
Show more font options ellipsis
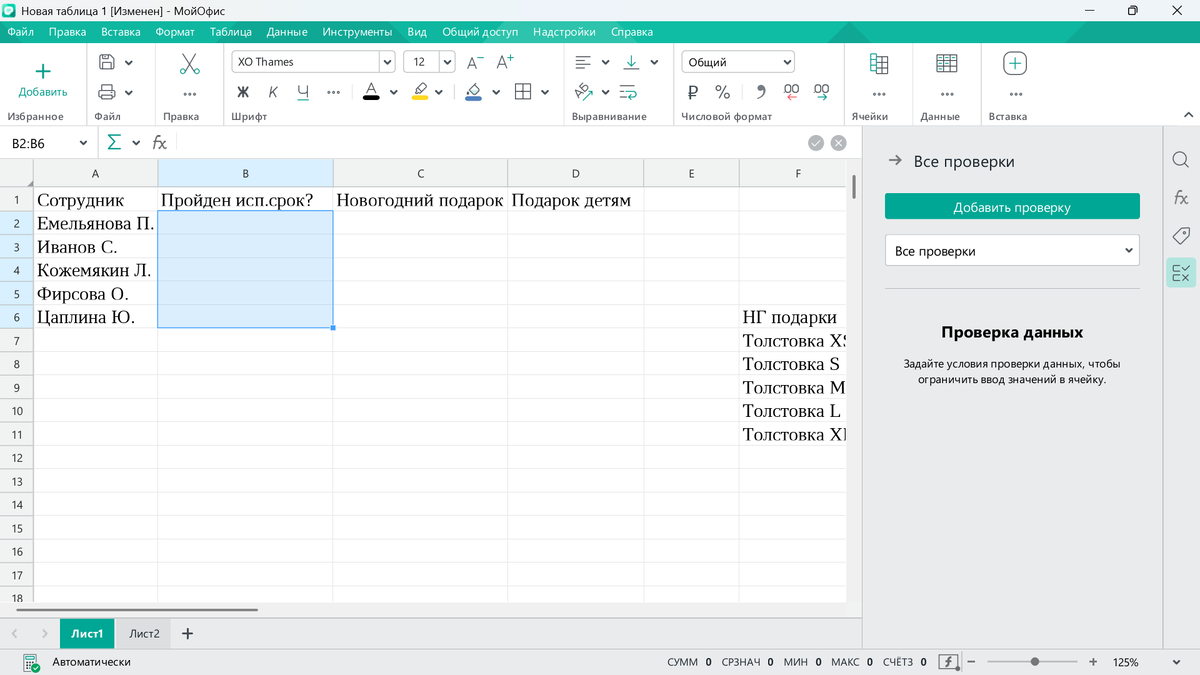pyautogui.click(x=334, y=92)
